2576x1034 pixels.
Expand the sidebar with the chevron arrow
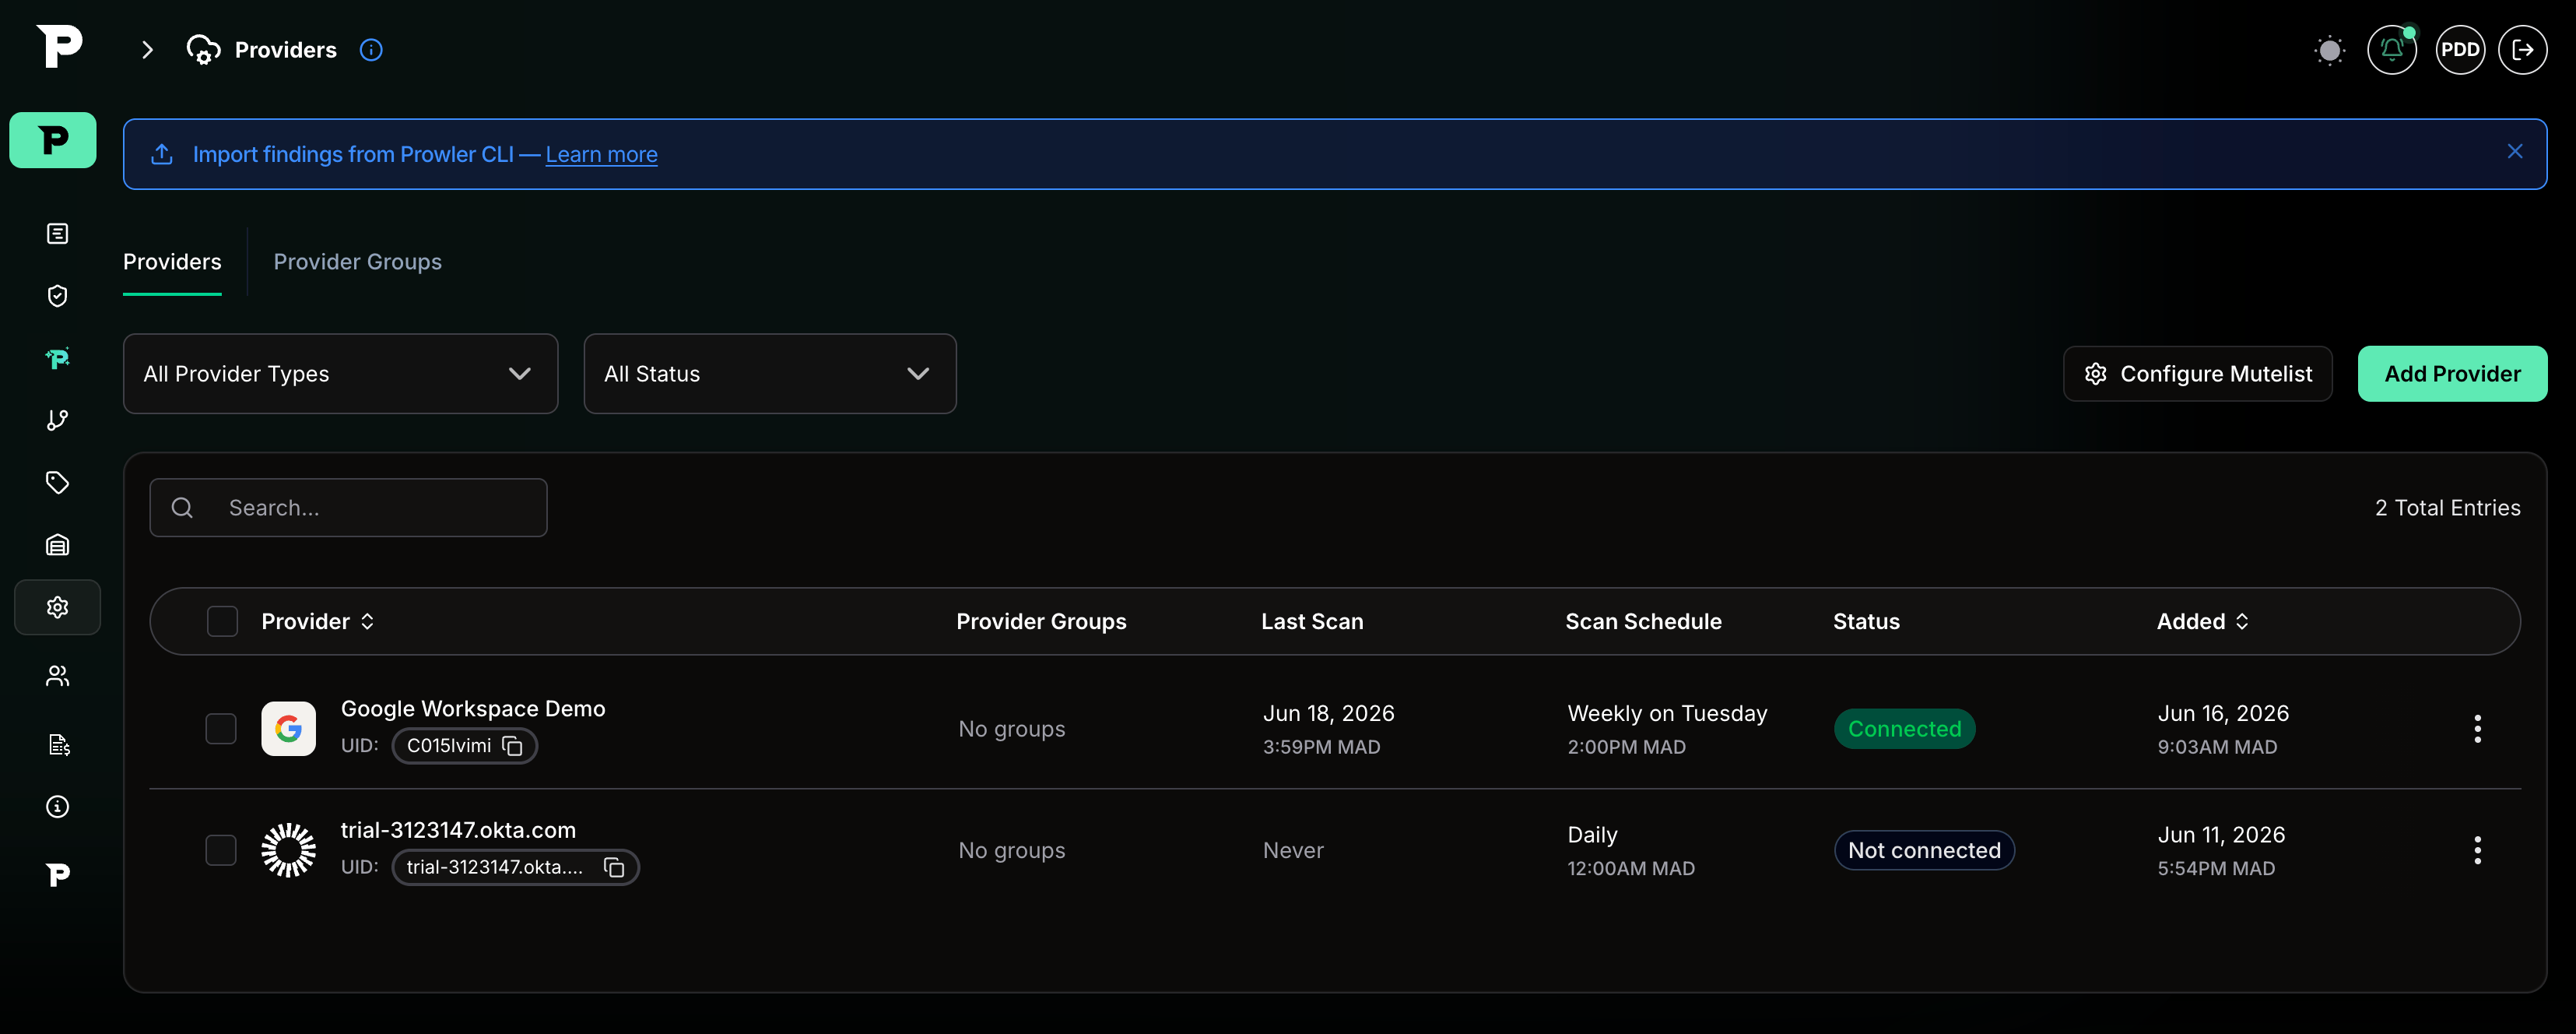147,50
